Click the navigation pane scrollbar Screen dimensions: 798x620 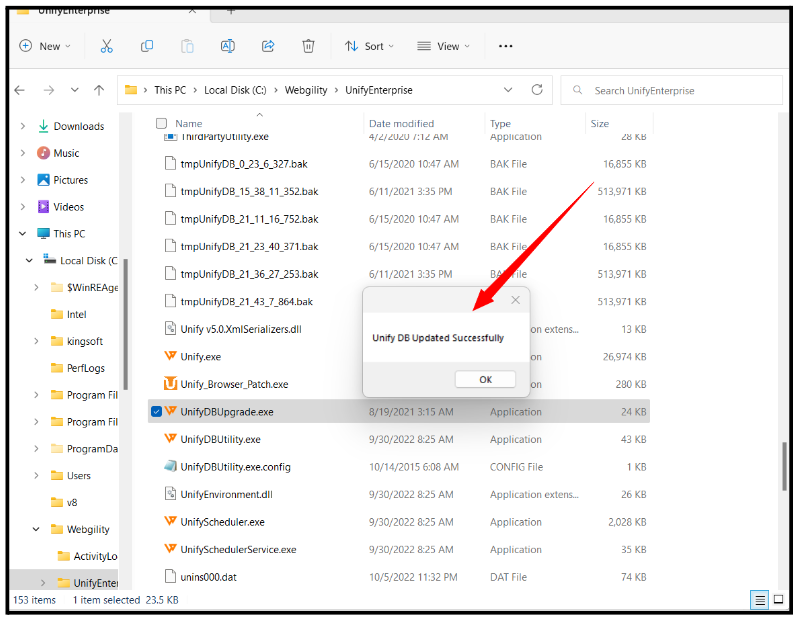125,324
